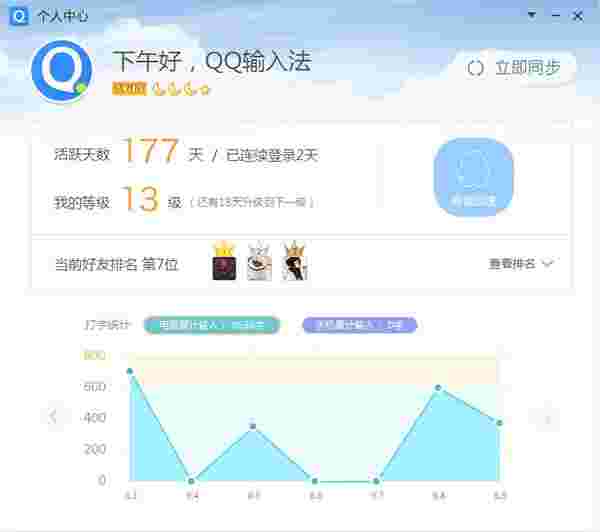
Task: Click the middle chart point near 350
Action: pos(253,426)
